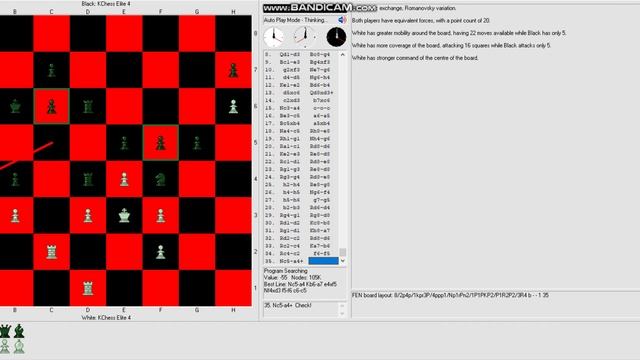The image size is (640, 360).
Task: Click the 'stronger command of the centre' line
Action: [415, 58]
